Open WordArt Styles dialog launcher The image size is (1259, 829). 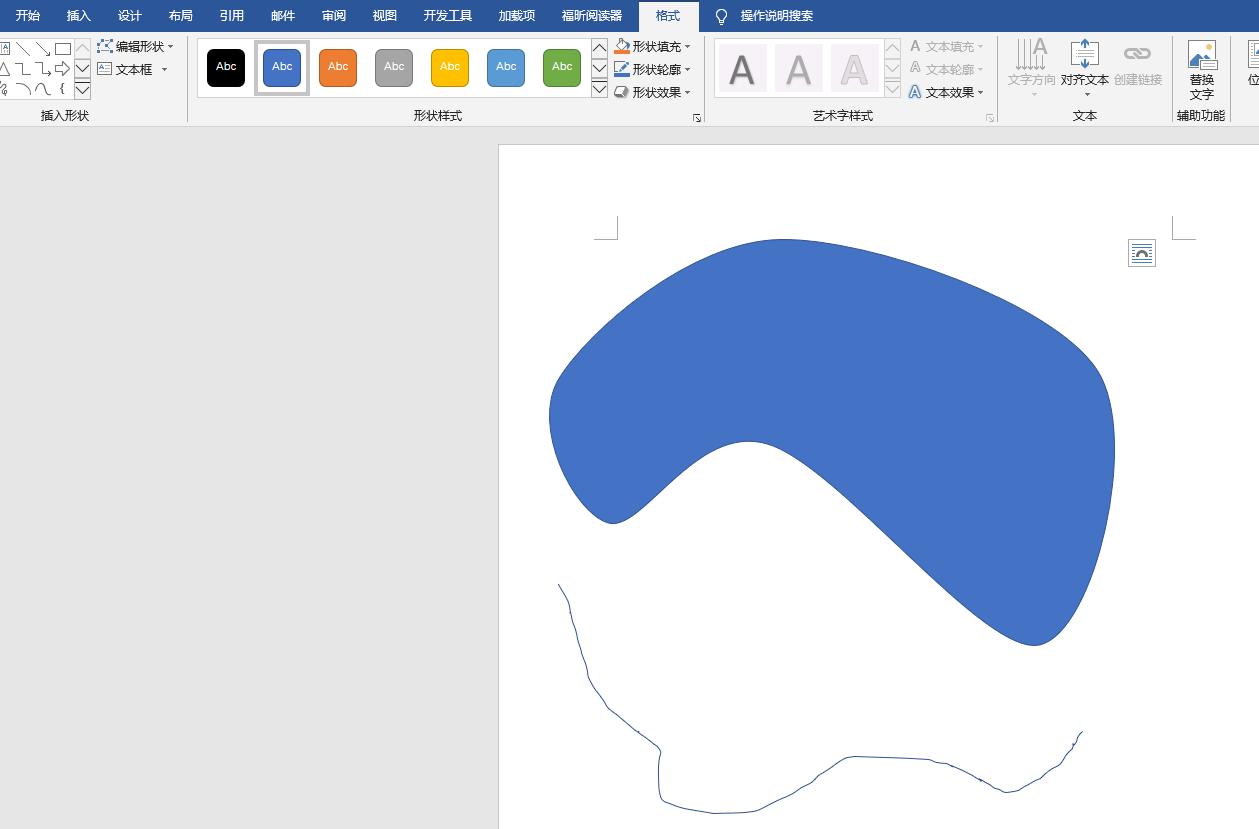(990, 118)
